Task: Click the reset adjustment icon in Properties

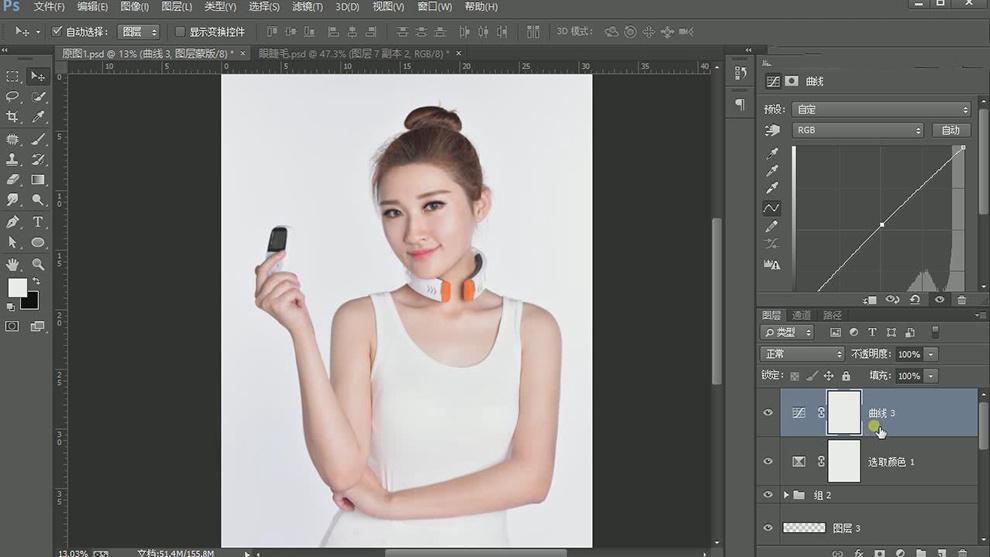Action: click(915, 299)
